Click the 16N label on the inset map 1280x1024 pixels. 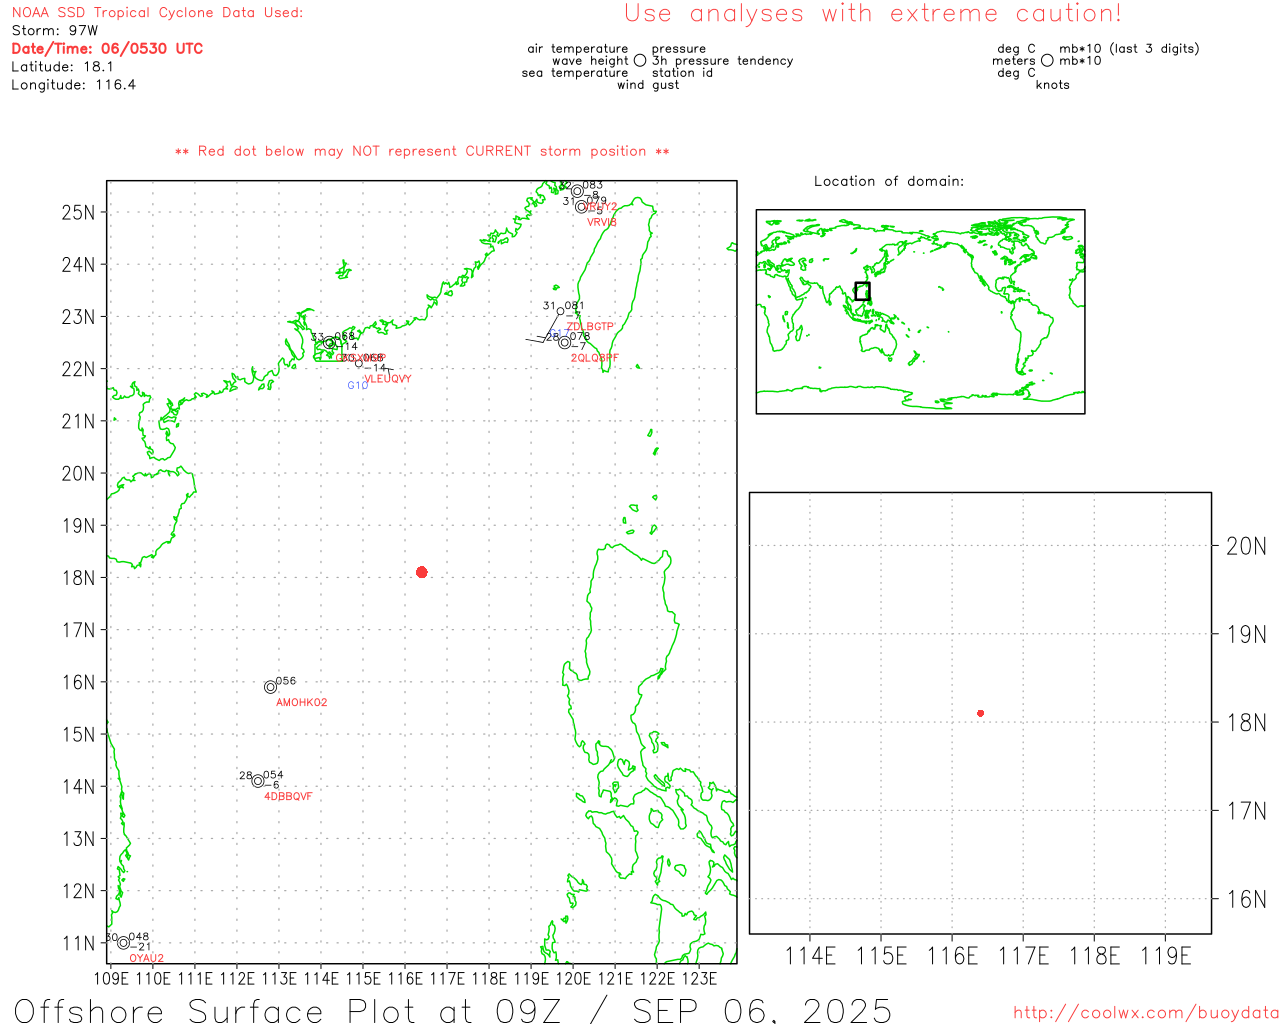(x=1246, y=899)
